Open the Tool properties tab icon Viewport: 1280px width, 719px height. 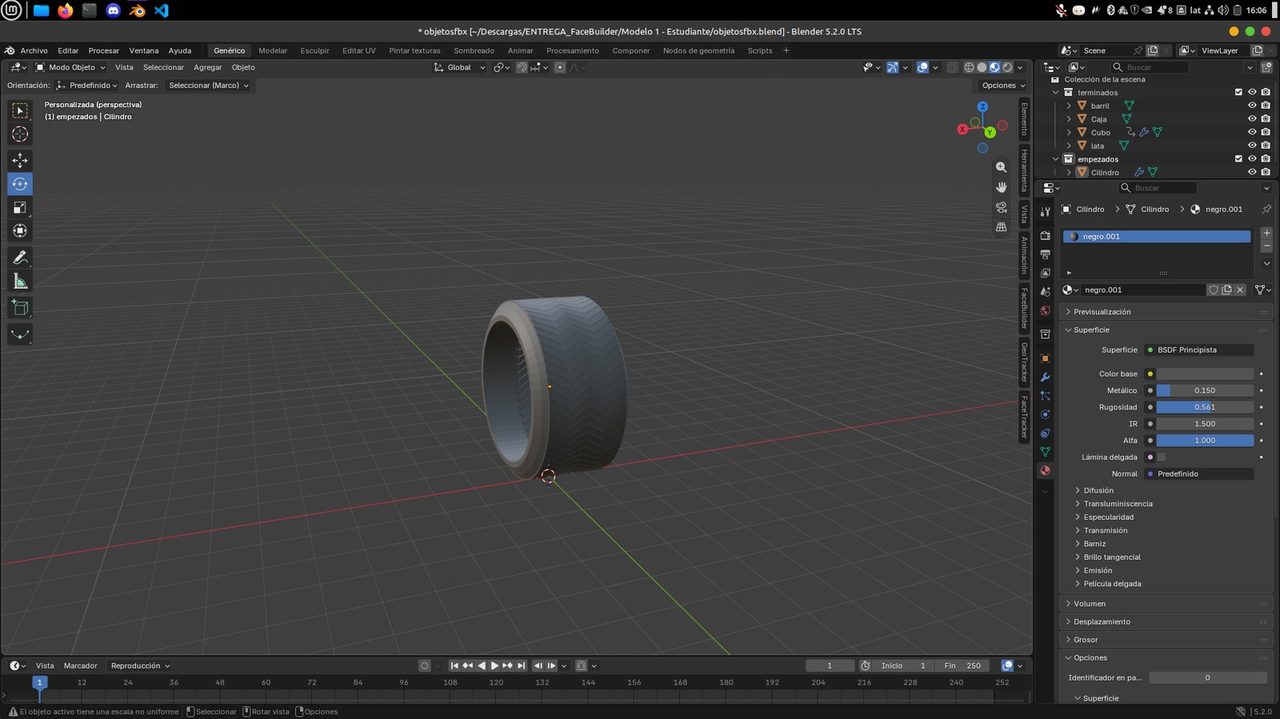pyautogui.click(x=1045, y=211)
